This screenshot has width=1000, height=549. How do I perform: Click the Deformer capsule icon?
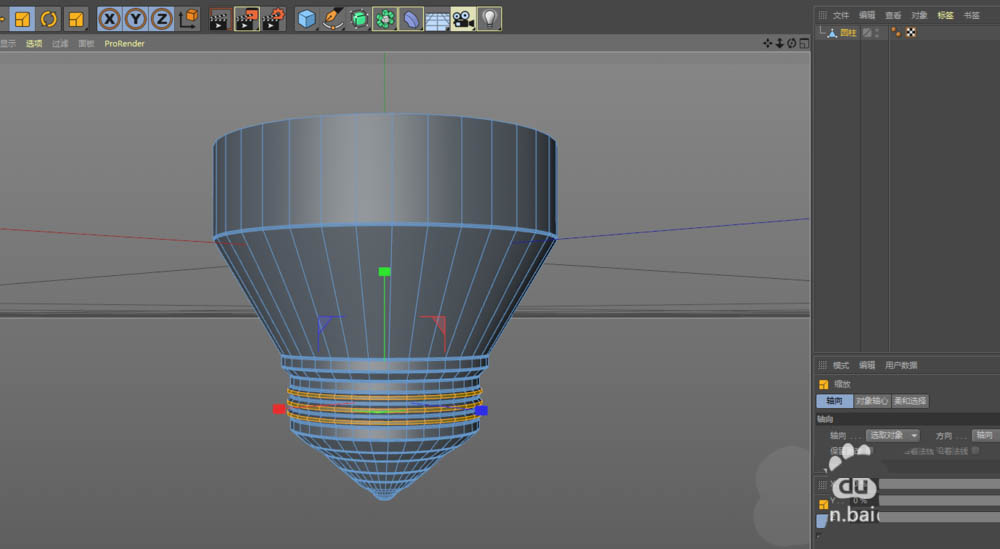[411, 19]
